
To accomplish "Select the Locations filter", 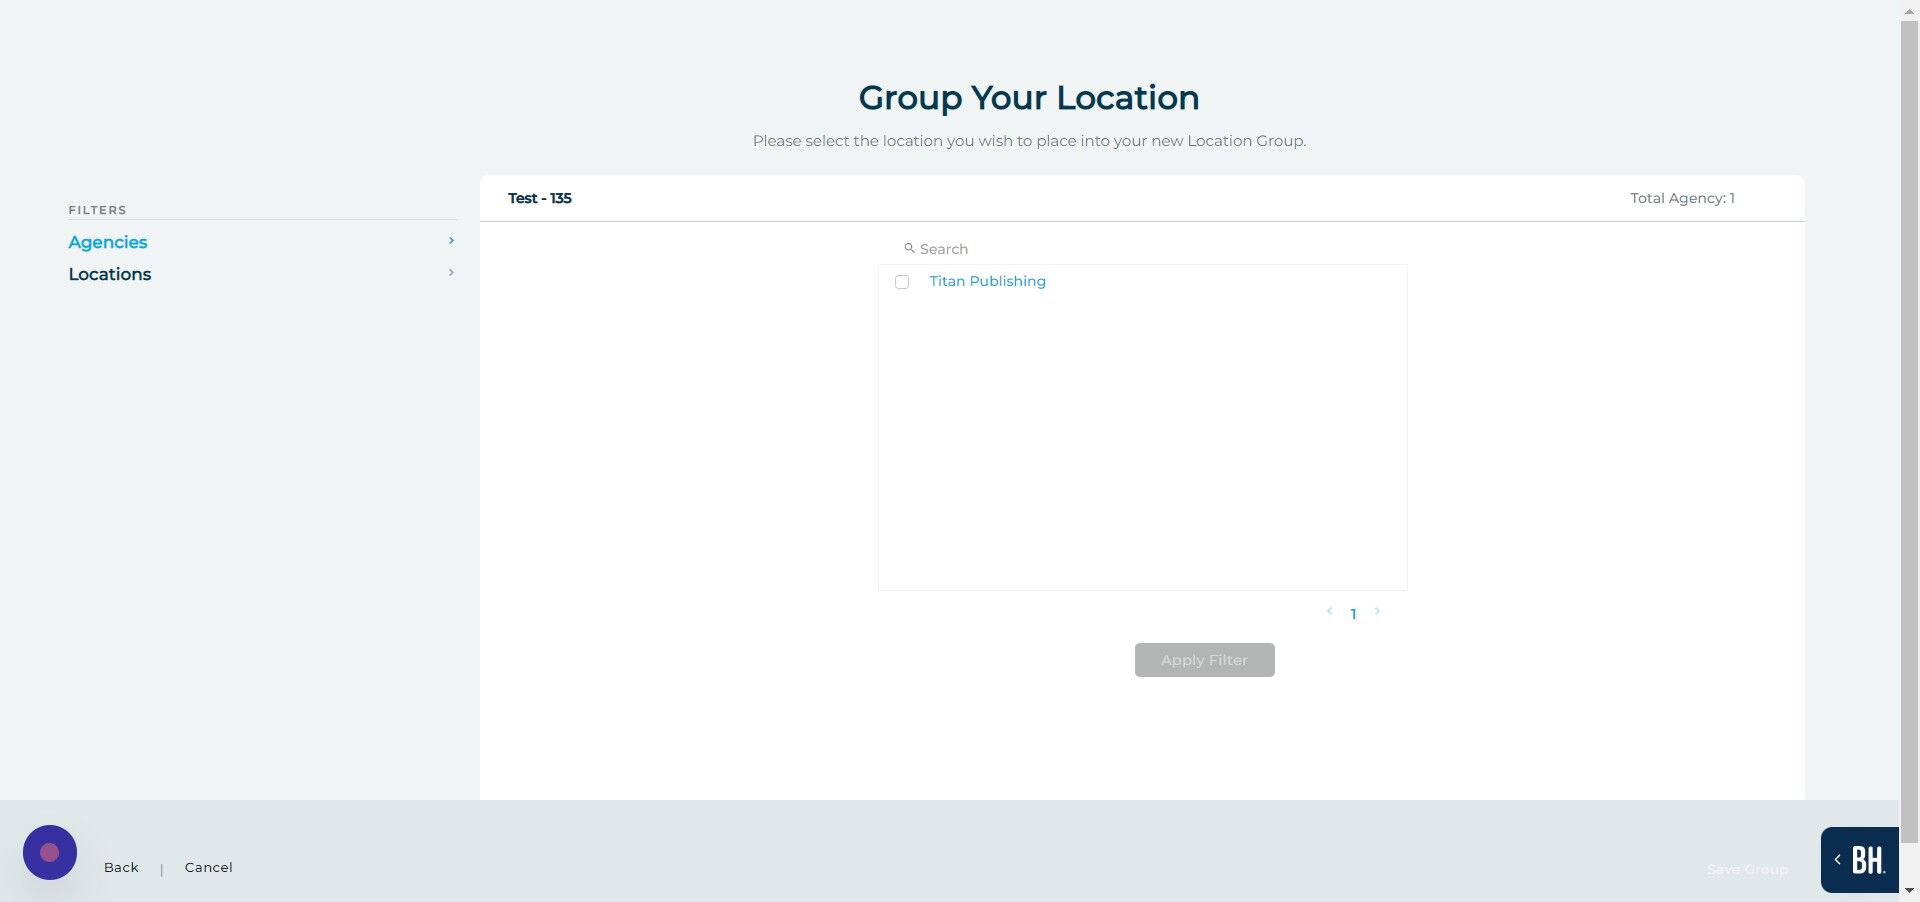I will pos(110,274).
